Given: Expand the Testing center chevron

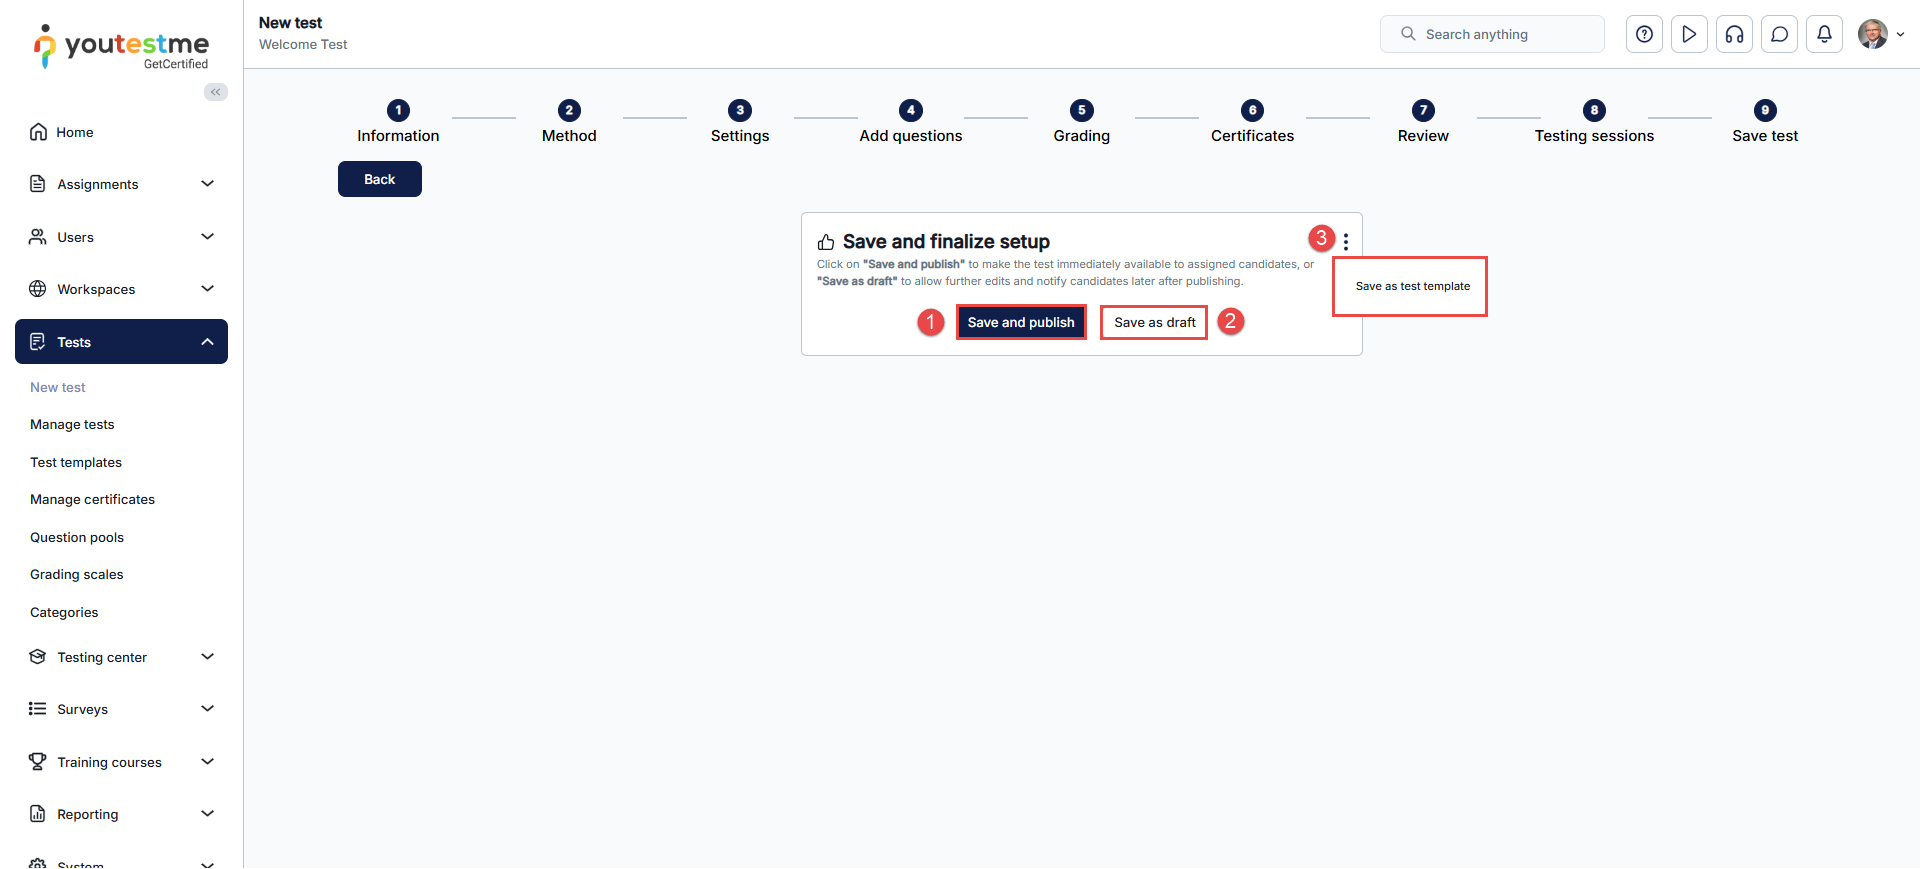Looking at the screenshot, I should coord(208,657).
